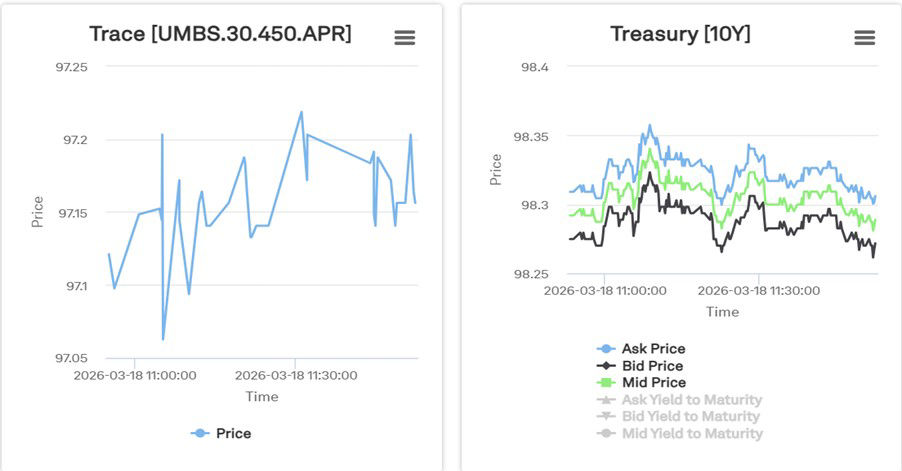Click the blue Ask Price legend marker
This screenshot has height=471, width=902.
point(605,349)
